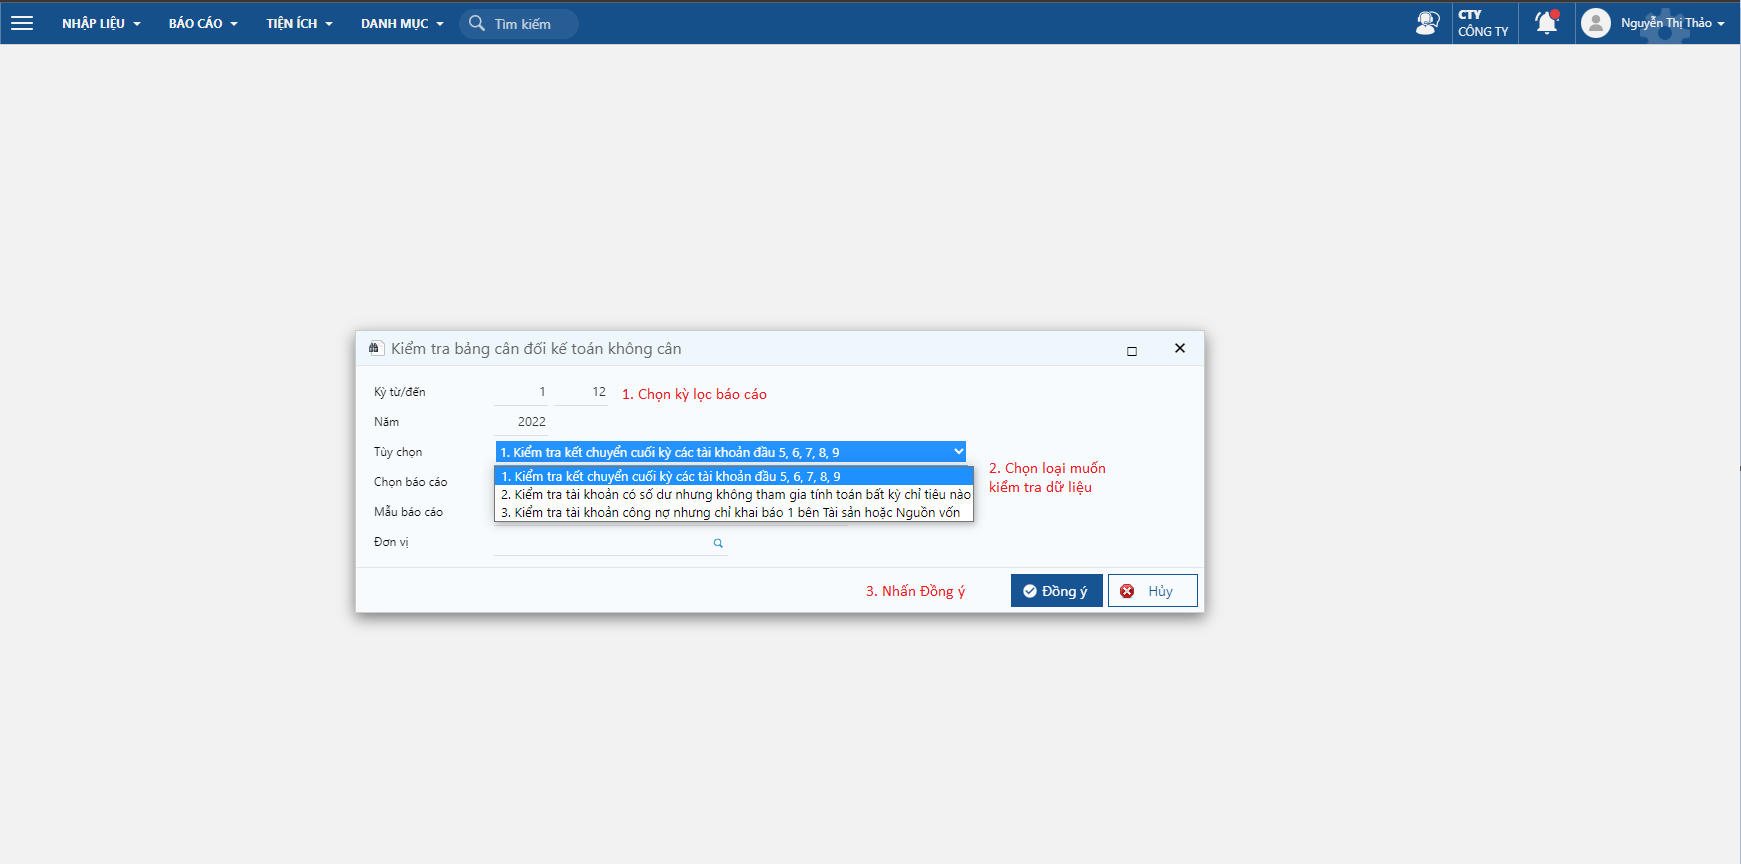Click the Hủy cancel button
The height and width of the screenshot is (864, 1741).
1152,591
